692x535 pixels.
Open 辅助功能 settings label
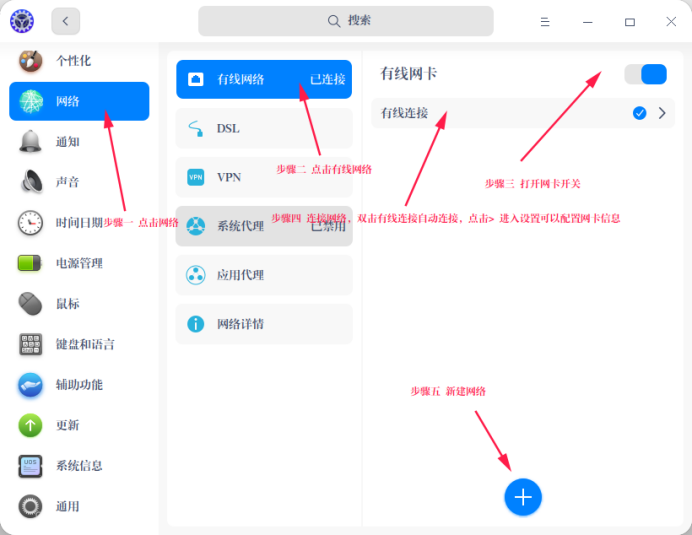click(x=79, y=385)
